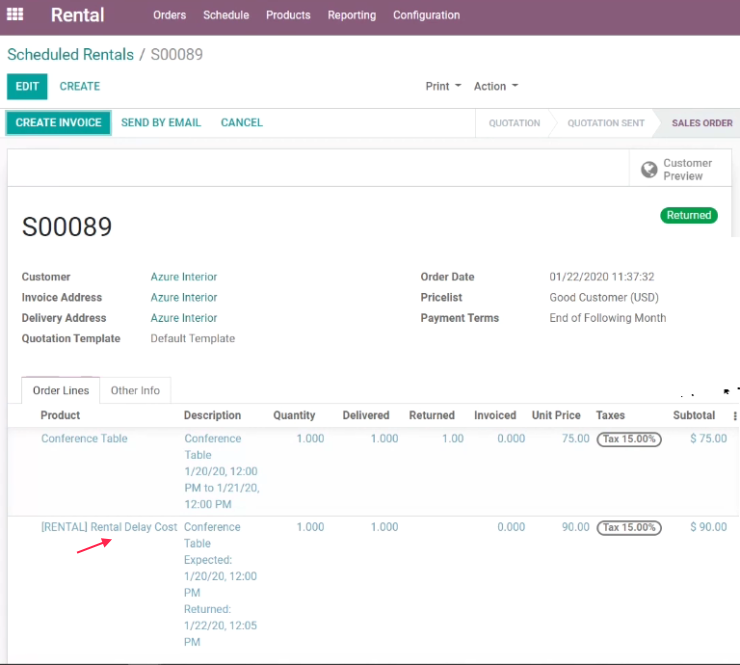This screenshot has height=665, width=740.
Task: Click the Taxes column header
Action: pyautogui.click(x=610, y=415)
